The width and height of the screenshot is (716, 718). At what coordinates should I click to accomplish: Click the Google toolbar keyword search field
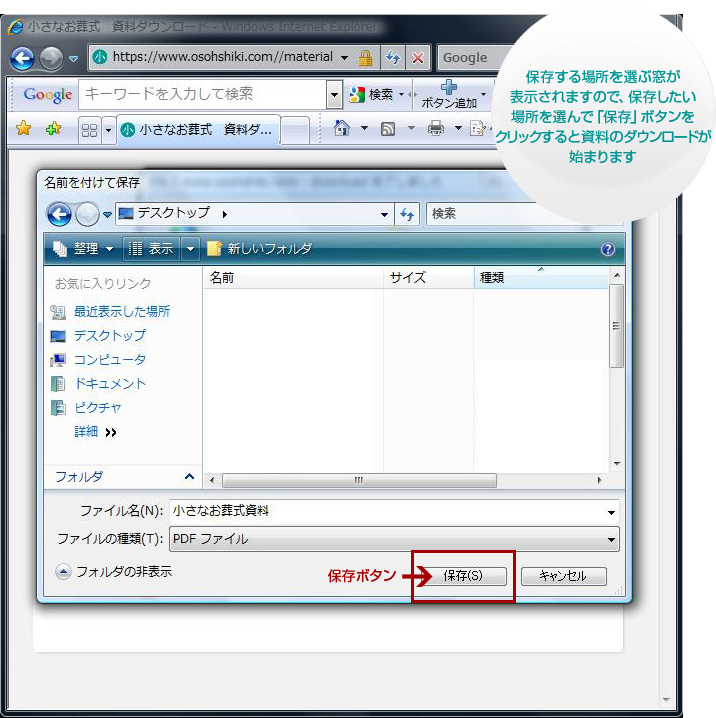coord(203,94)
